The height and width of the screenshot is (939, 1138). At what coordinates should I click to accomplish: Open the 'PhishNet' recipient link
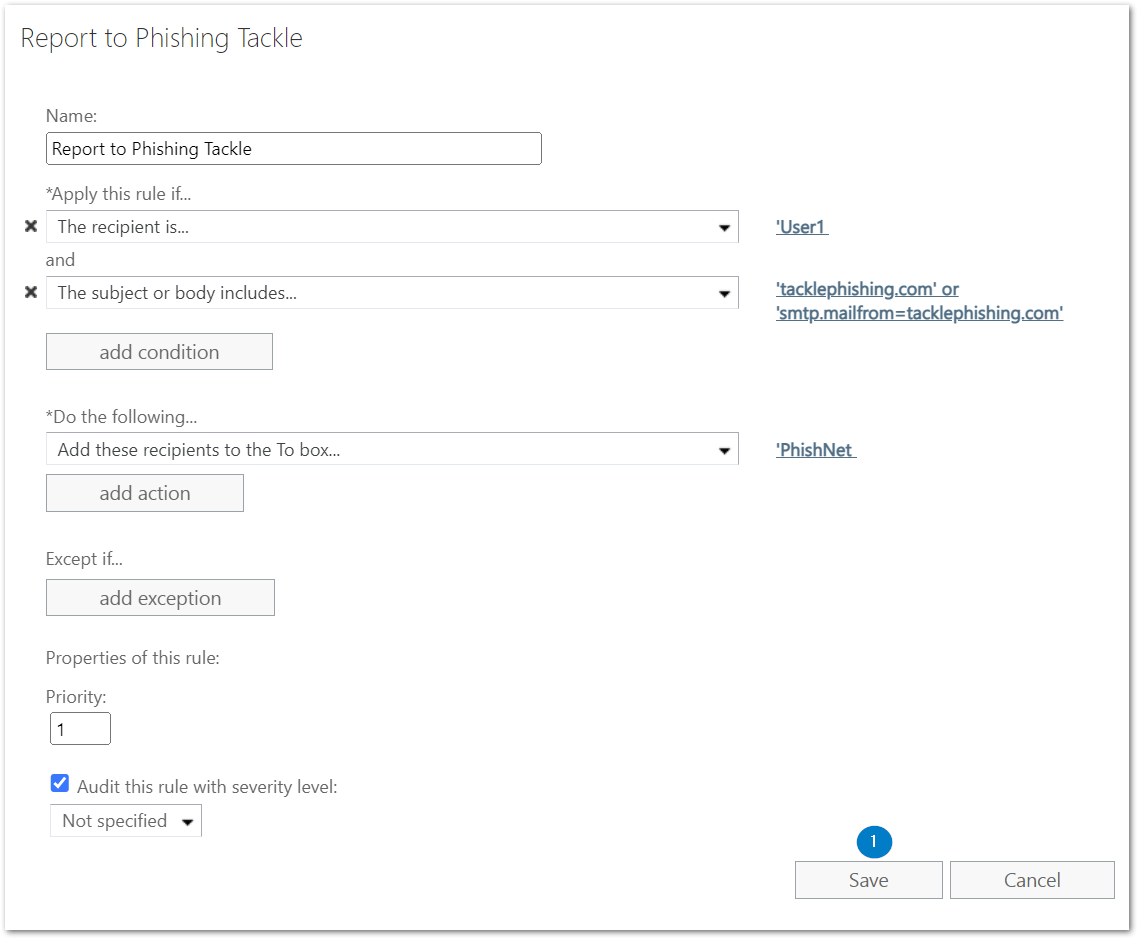point(815,450)
